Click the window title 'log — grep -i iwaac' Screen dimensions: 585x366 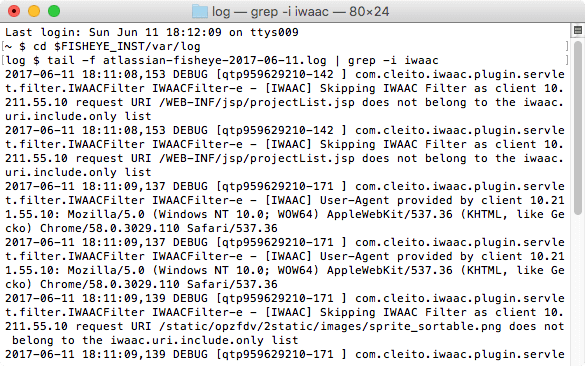pos(270,12)
